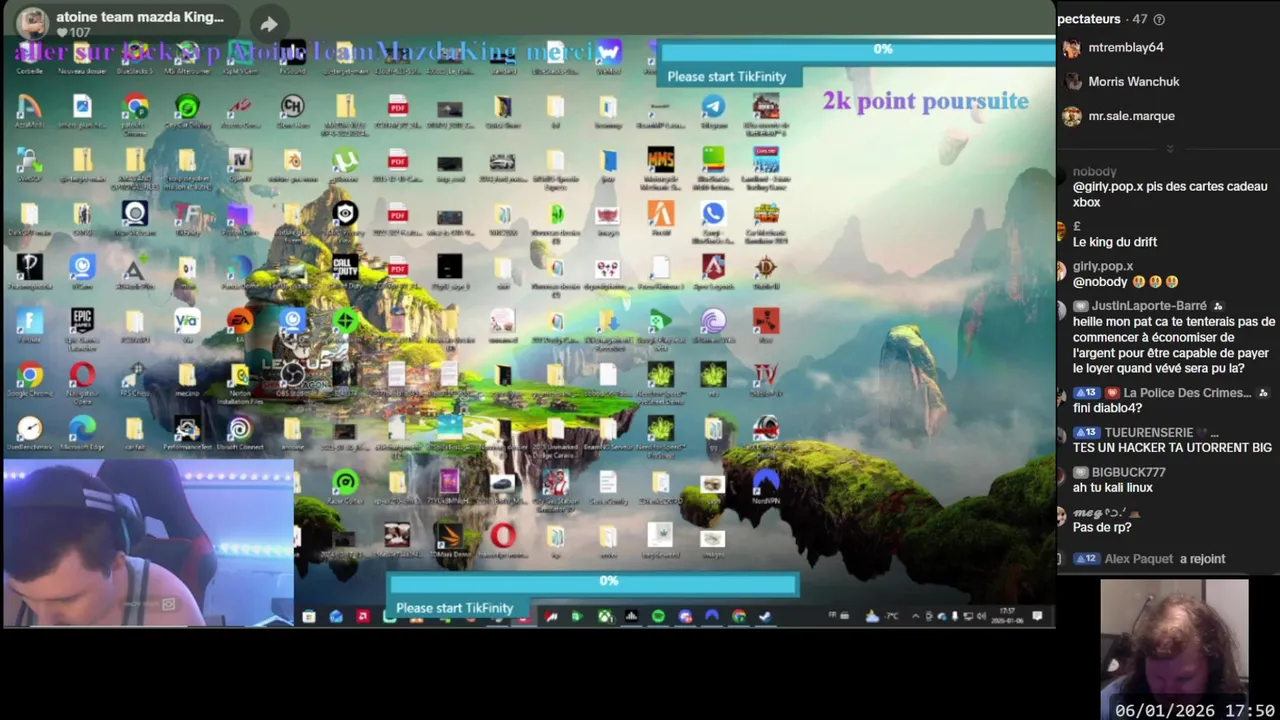Click chat message "Le king du drift"

click(1115, 242)
